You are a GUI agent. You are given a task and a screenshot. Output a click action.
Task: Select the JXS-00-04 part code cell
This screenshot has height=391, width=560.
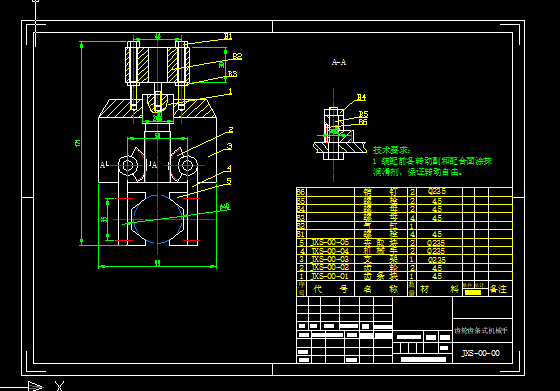[330, 251]
